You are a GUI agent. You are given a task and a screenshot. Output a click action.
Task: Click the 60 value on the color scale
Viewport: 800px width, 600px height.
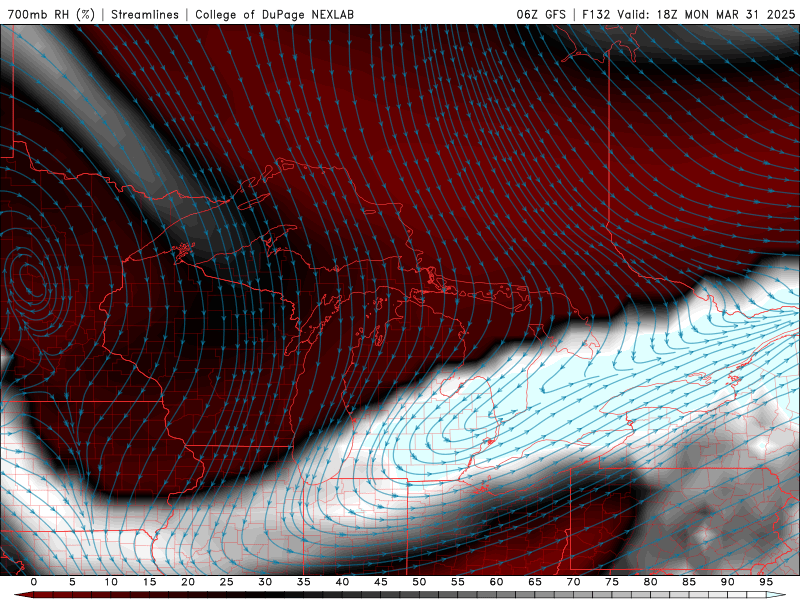[496, 582]
